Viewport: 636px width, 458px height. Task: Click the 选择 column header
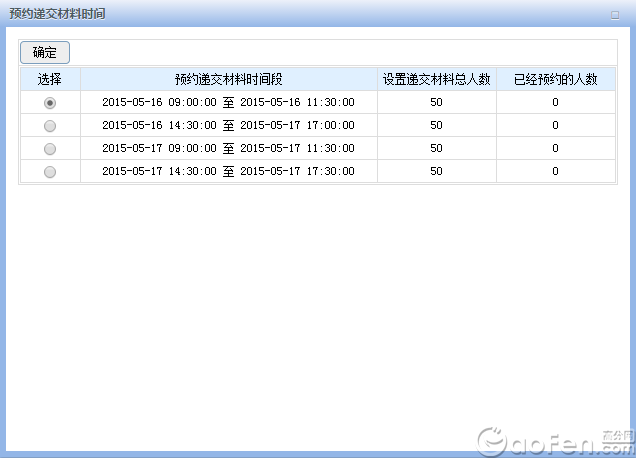[x=50, y=80]
